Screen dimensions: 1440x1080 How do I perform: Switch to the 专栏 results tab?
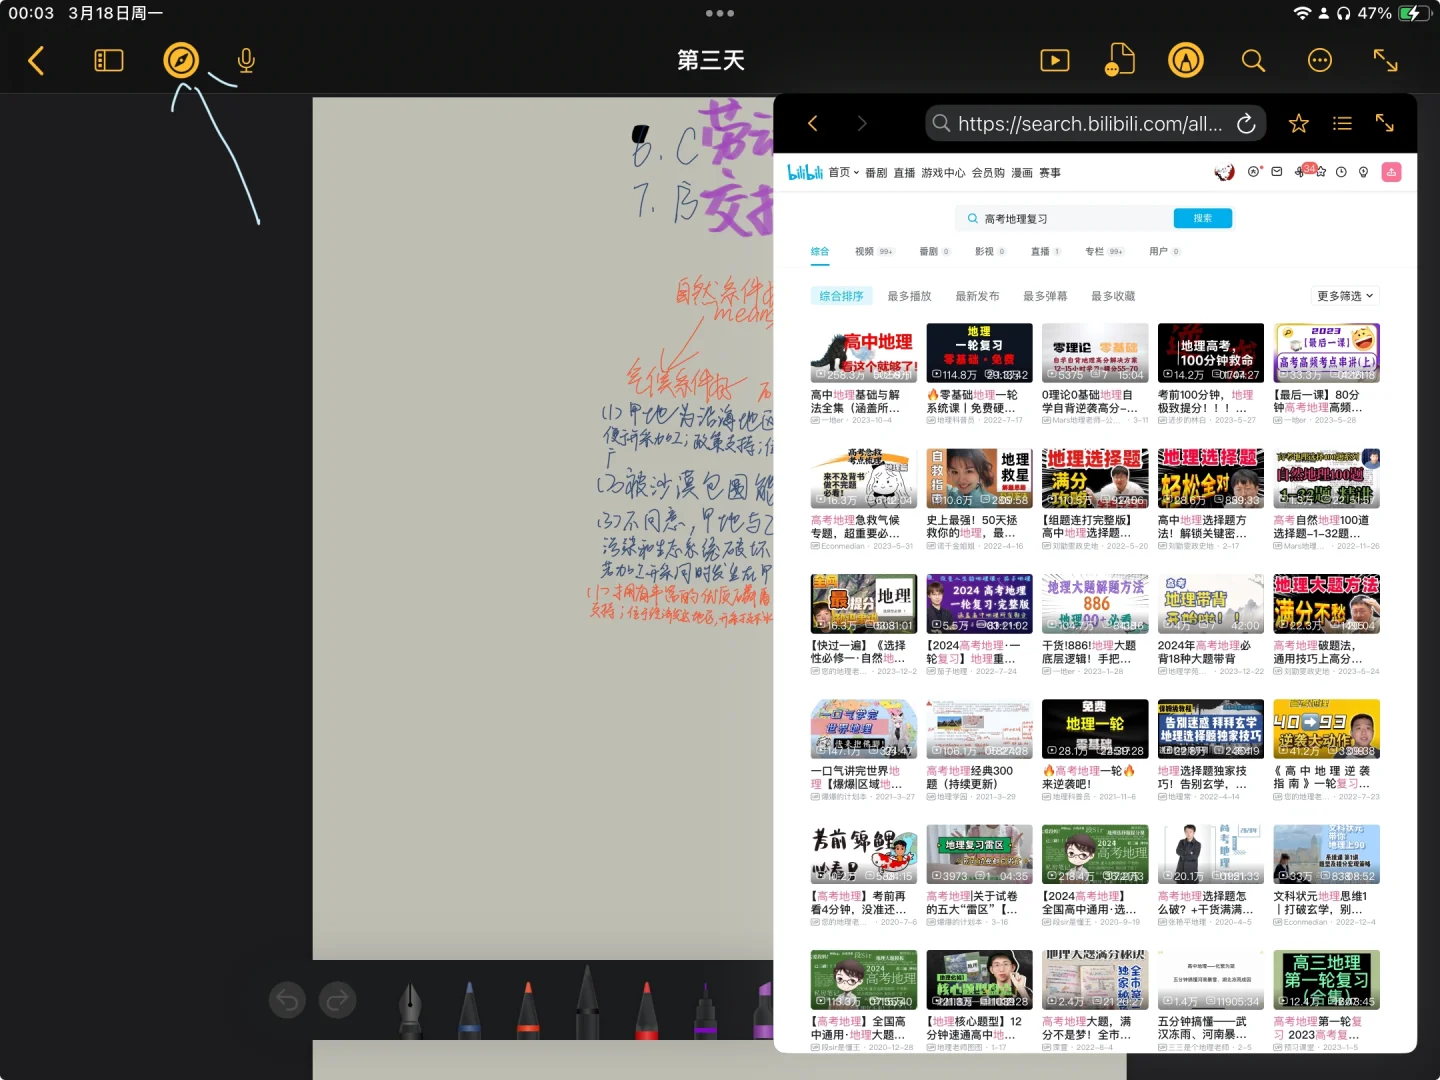point(1105,251)
